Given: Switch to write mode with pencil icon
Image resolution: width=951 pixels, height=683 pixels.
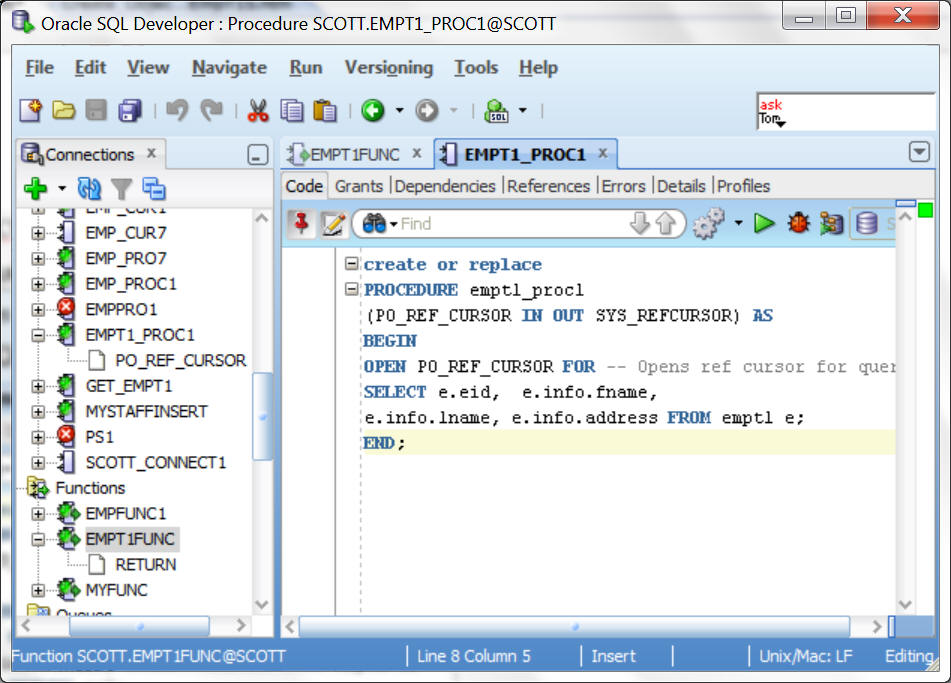Looking at the screenshot, I should [333, 223].
